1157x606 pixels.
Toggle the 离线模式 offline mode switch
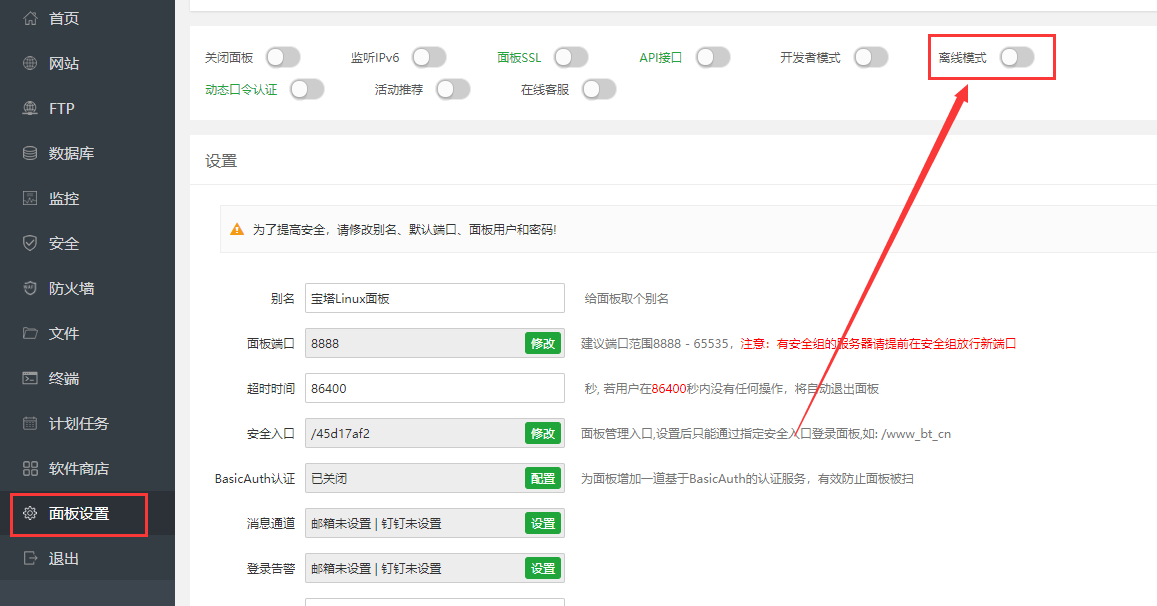[1016, 58]
